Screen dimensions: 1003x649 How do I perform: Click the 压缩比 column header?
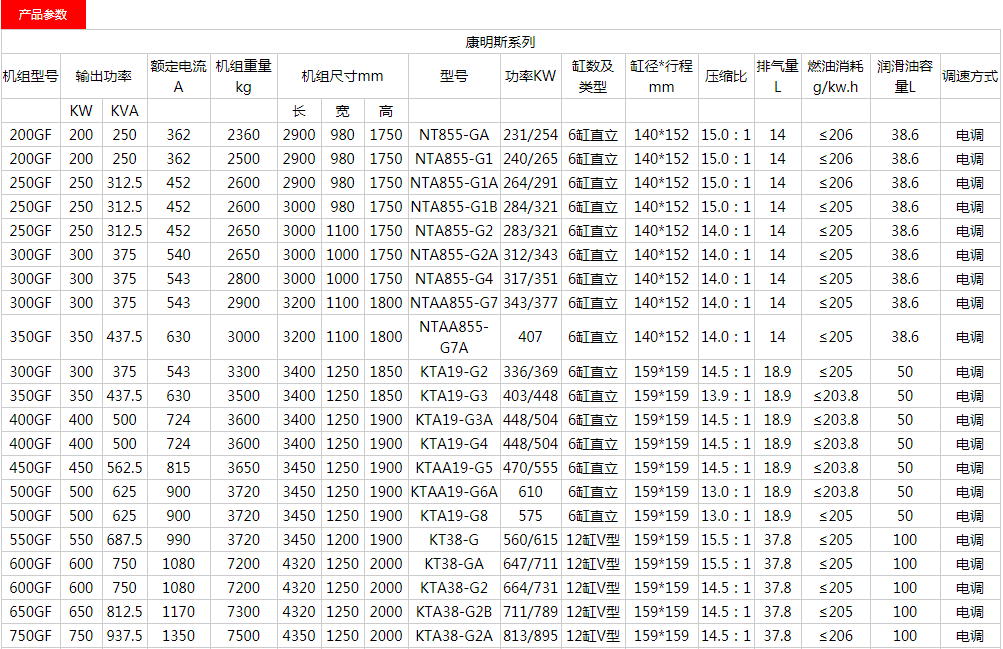tap(726, 77)
